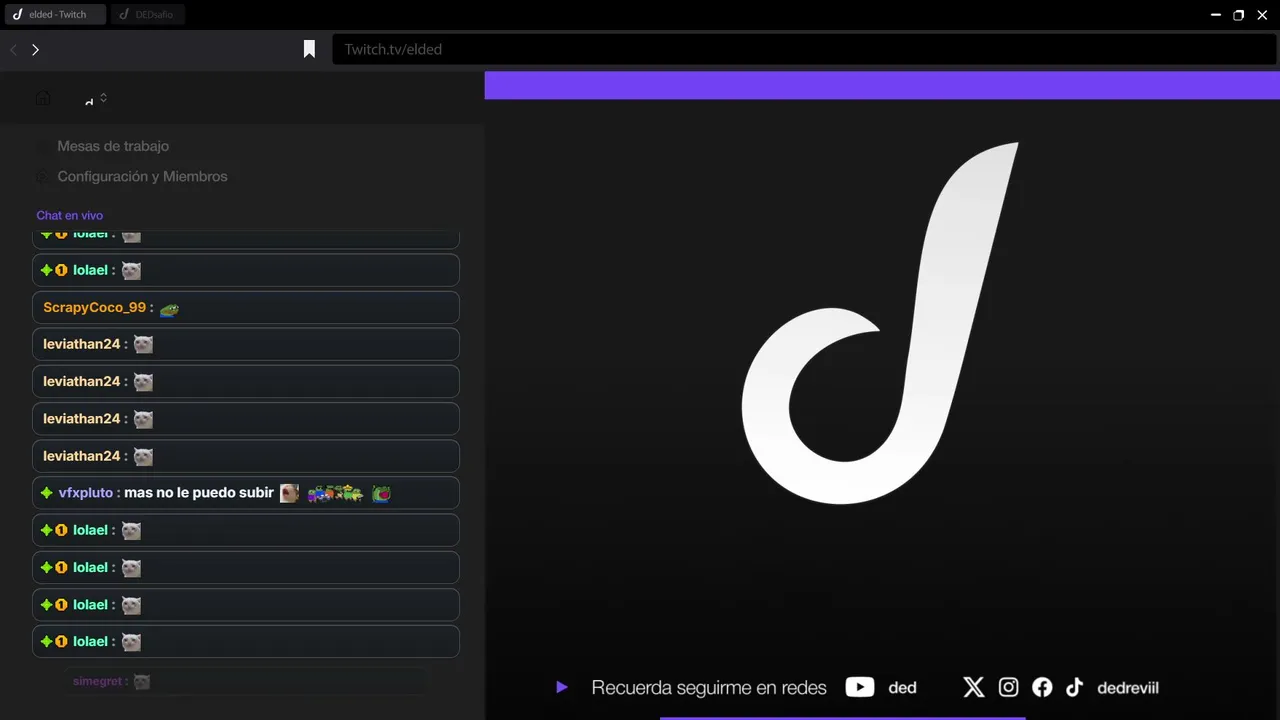
Task: Go back with the left arrow
Action: click(14, 49)
